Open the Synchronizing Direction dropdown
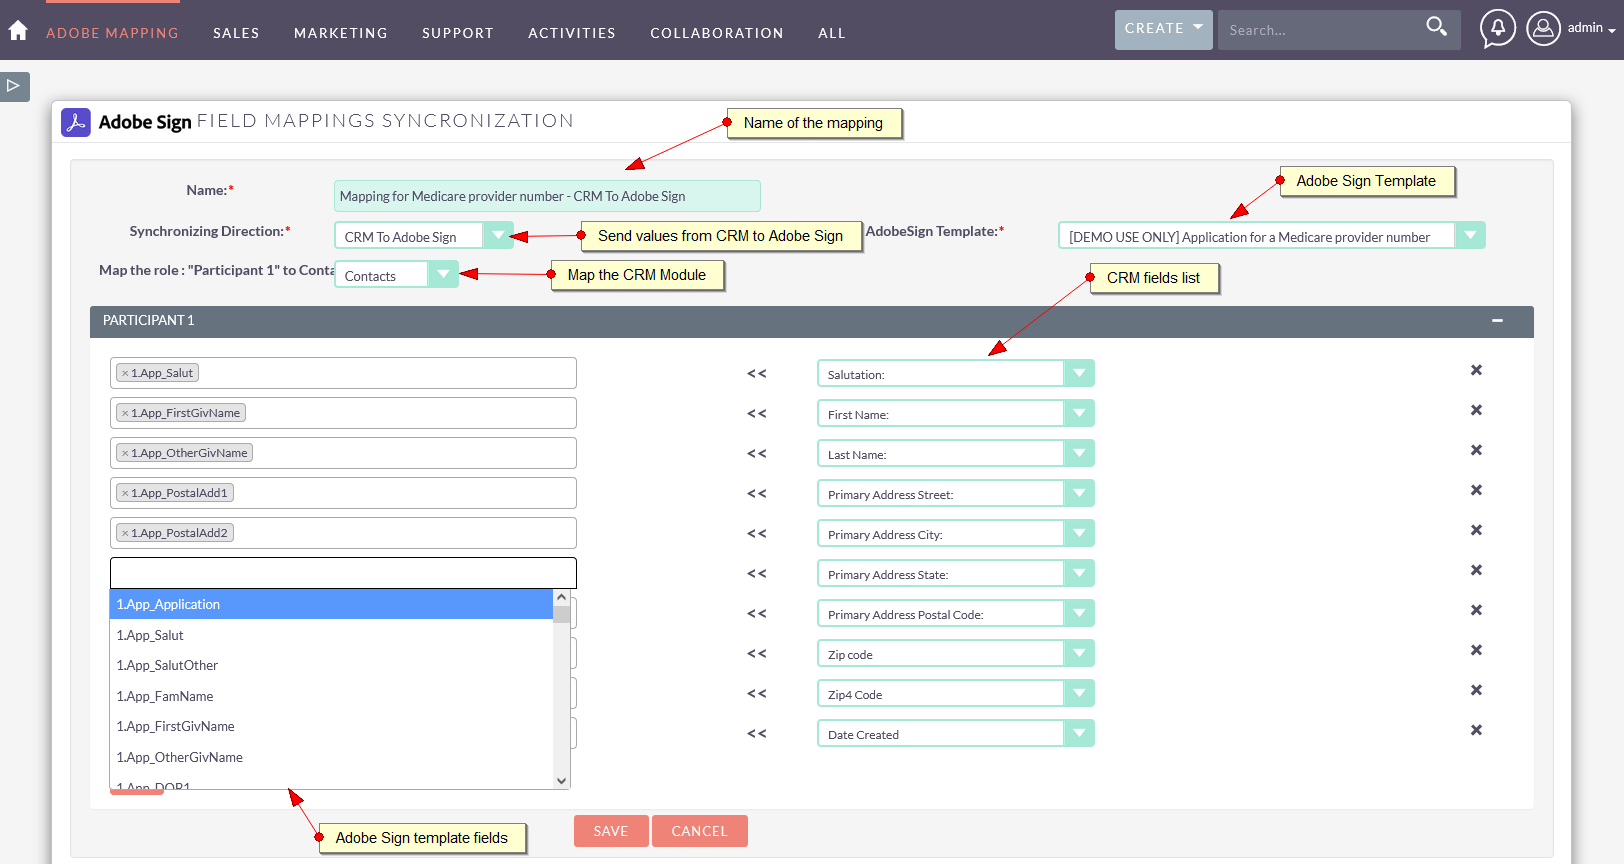 [424, 236]
